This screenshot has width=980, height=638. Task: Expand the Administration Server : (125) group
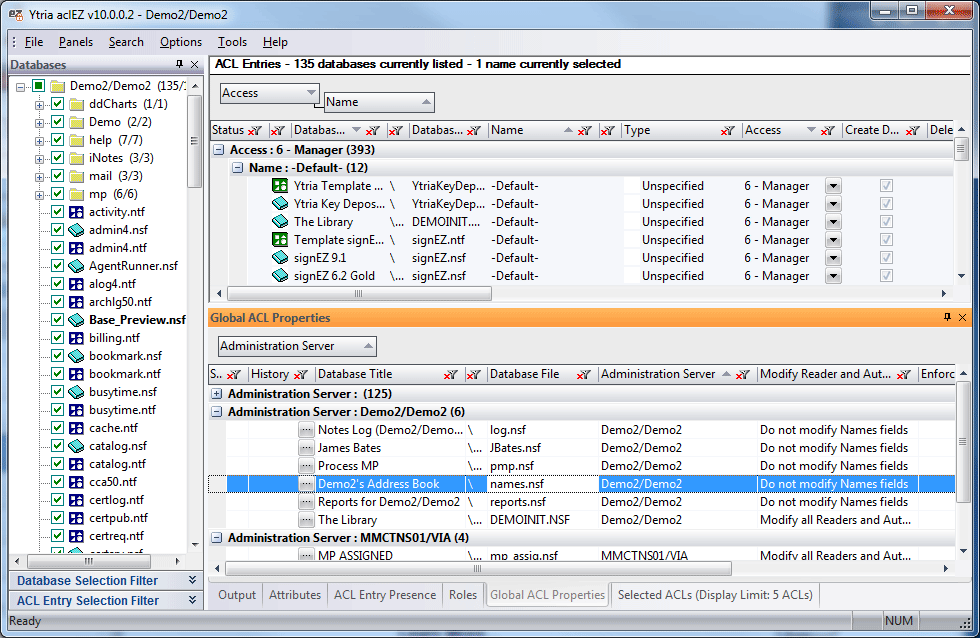click(x=217, y=394)
